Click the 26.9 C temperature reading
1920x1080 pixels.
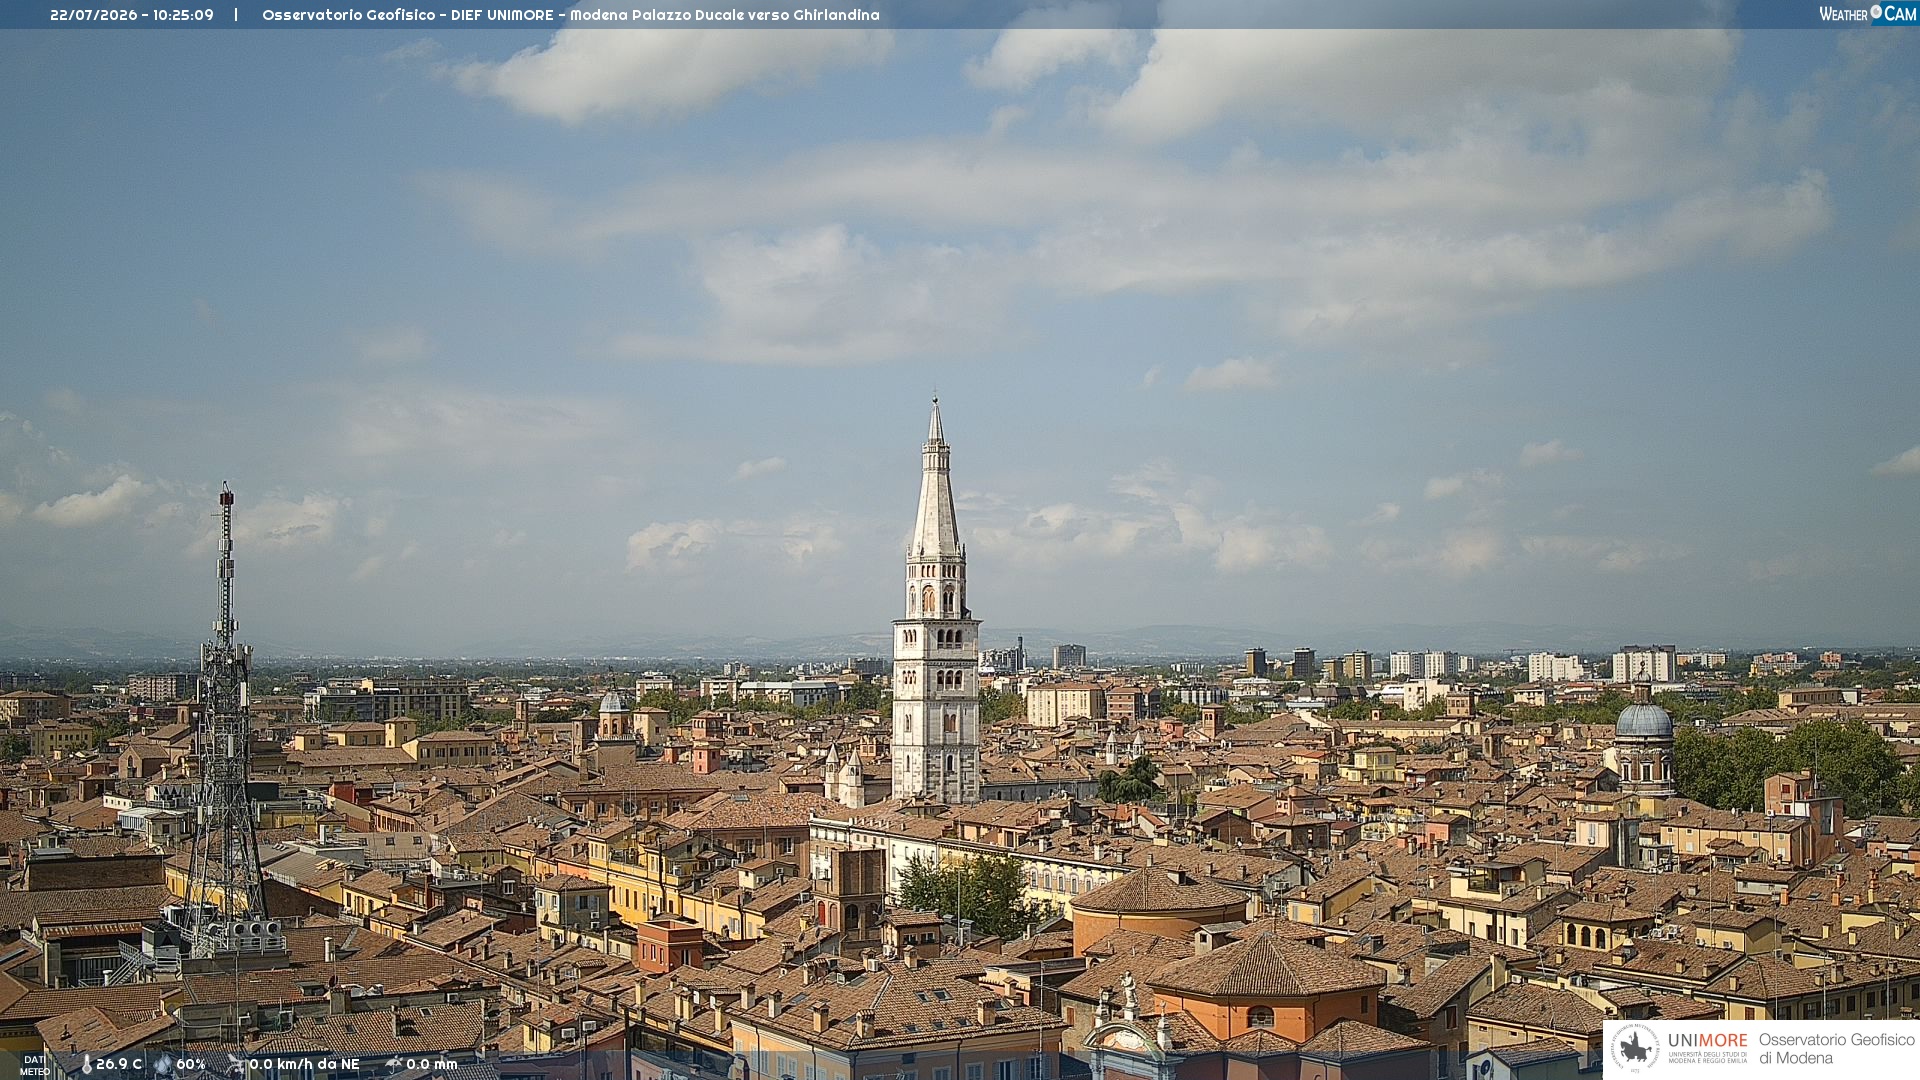tap(119, 1064)
